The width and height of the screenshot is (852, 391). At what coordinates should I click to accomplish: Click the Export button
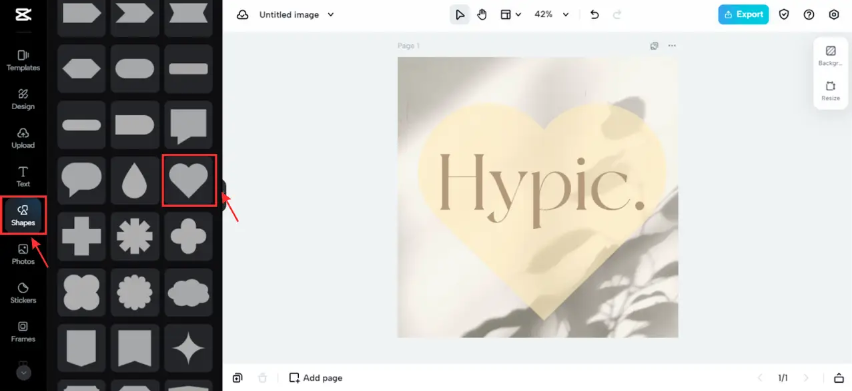pyautogui.click(x=743, y=15)
